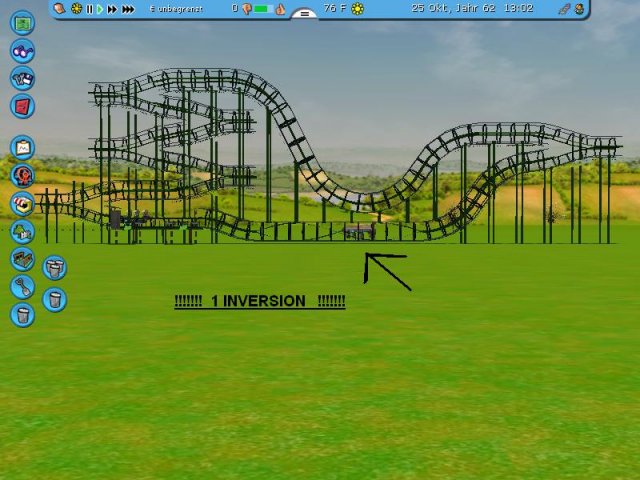Viewport: 640px width, 480px height.
Task: Click the thumbs-down rating icon
Action: (x=247, y=9)
